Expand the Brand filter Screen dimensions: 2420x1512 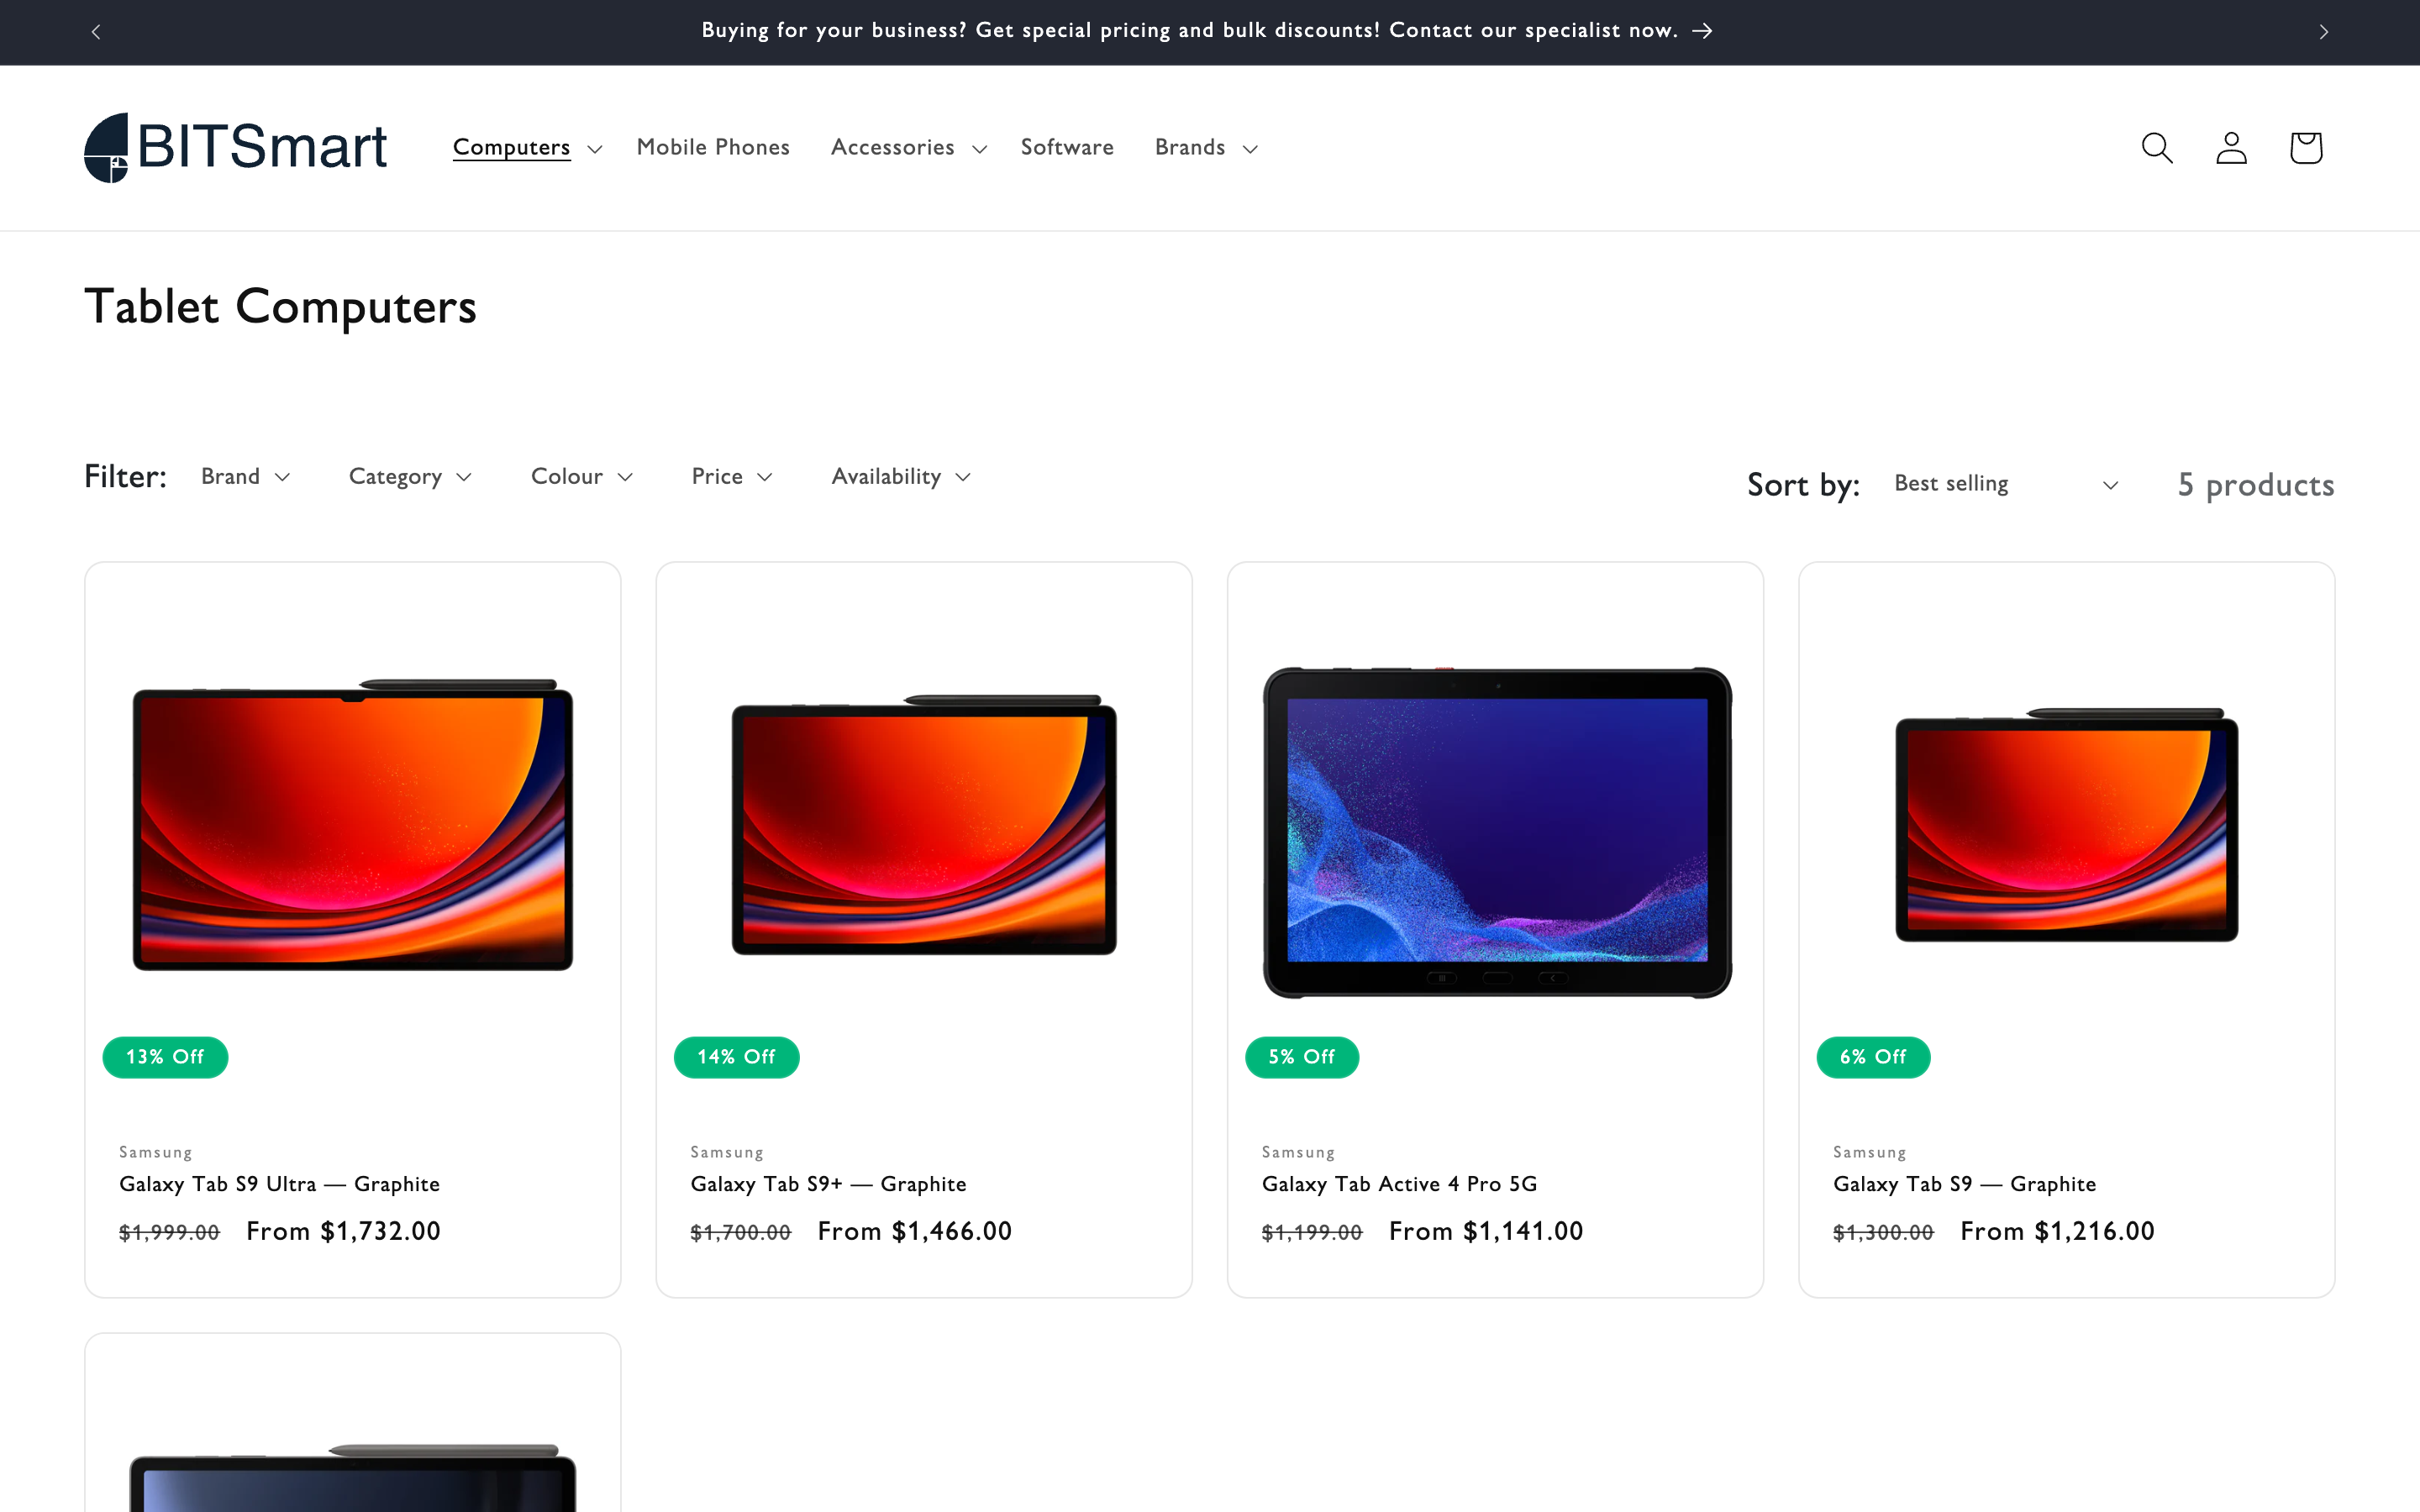[245, 477]
